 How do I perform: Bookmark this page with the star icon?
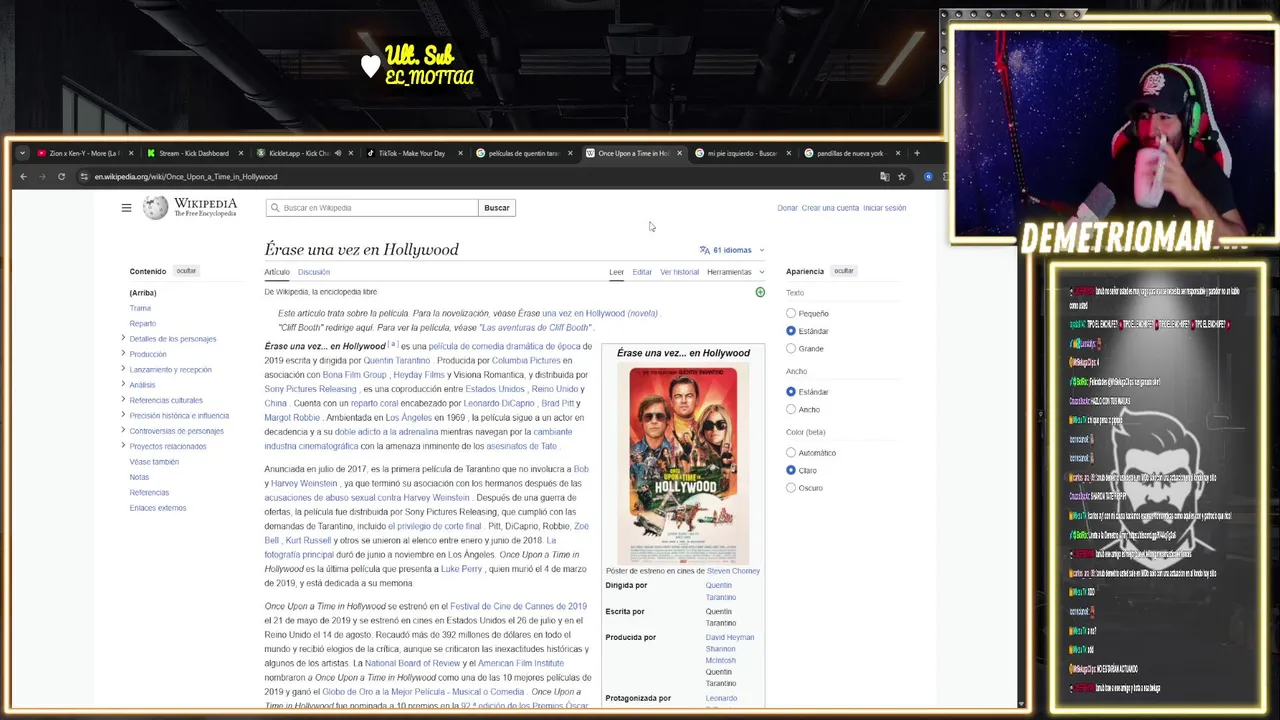tap(901, 177)
